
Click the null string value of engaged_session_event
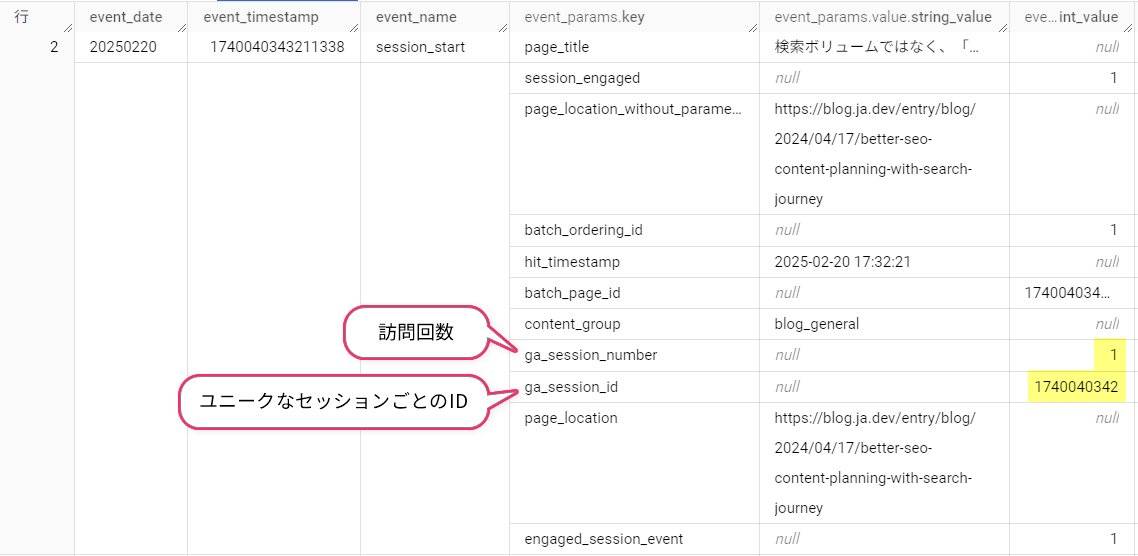click(787, 539)
